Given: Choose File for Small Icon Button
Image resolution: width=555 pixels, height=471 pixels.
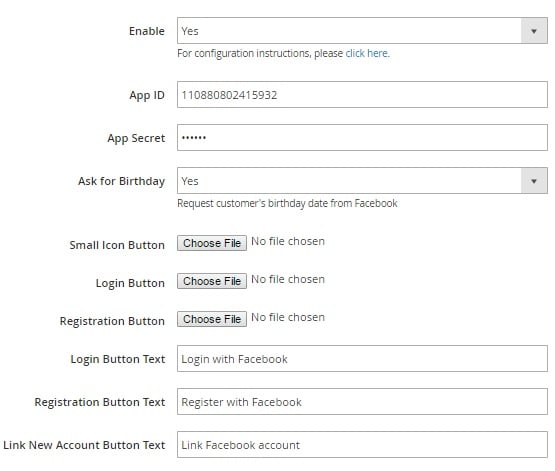Looking at the screenshot, I should [x=212, y=243].
